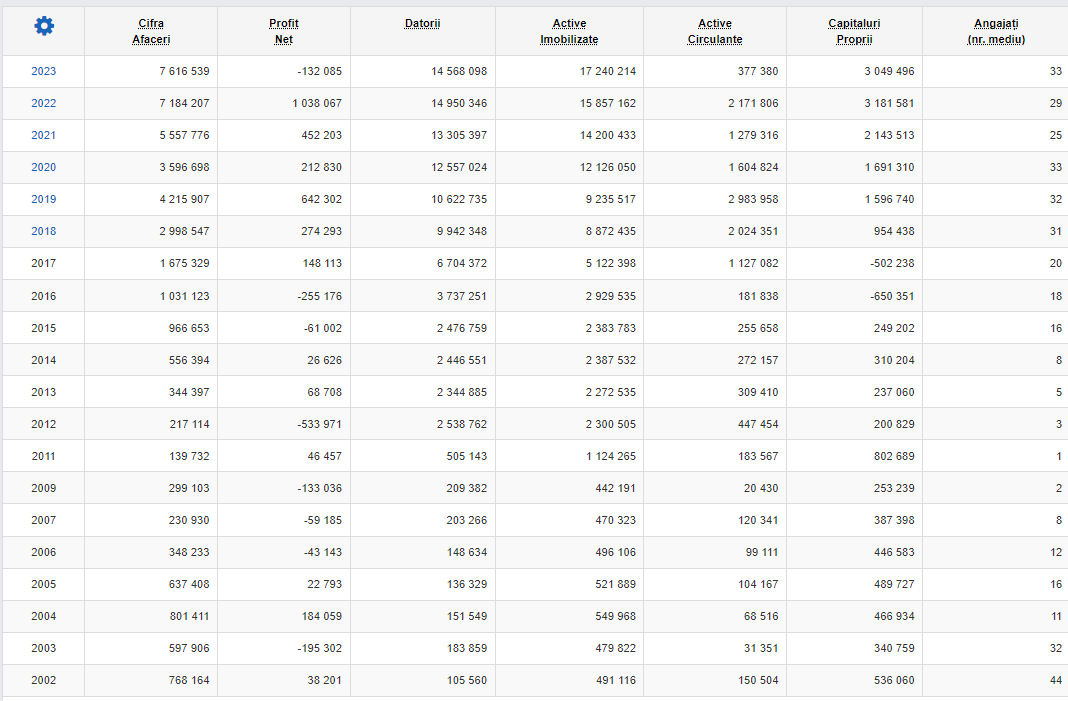
Task: Click equity value 802 689
Action: [894, 456]
